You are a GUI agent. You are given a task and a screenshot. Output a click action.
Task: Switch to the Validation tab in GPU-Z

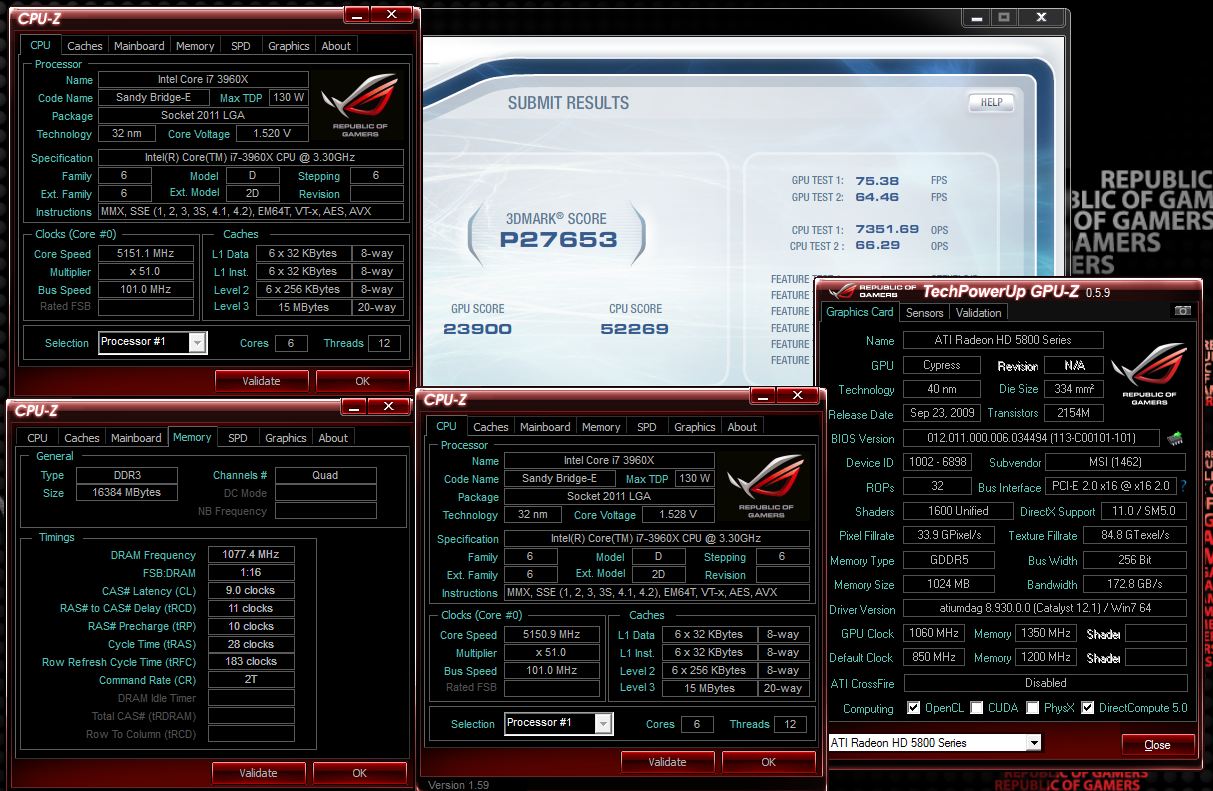point(979,313)
